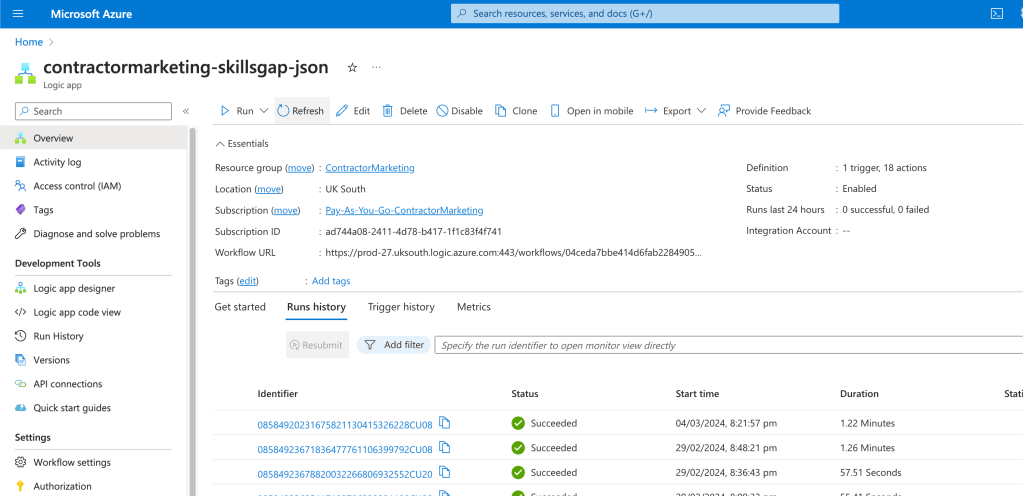Click Provide Feedback in toolbar

pos(764,111)
